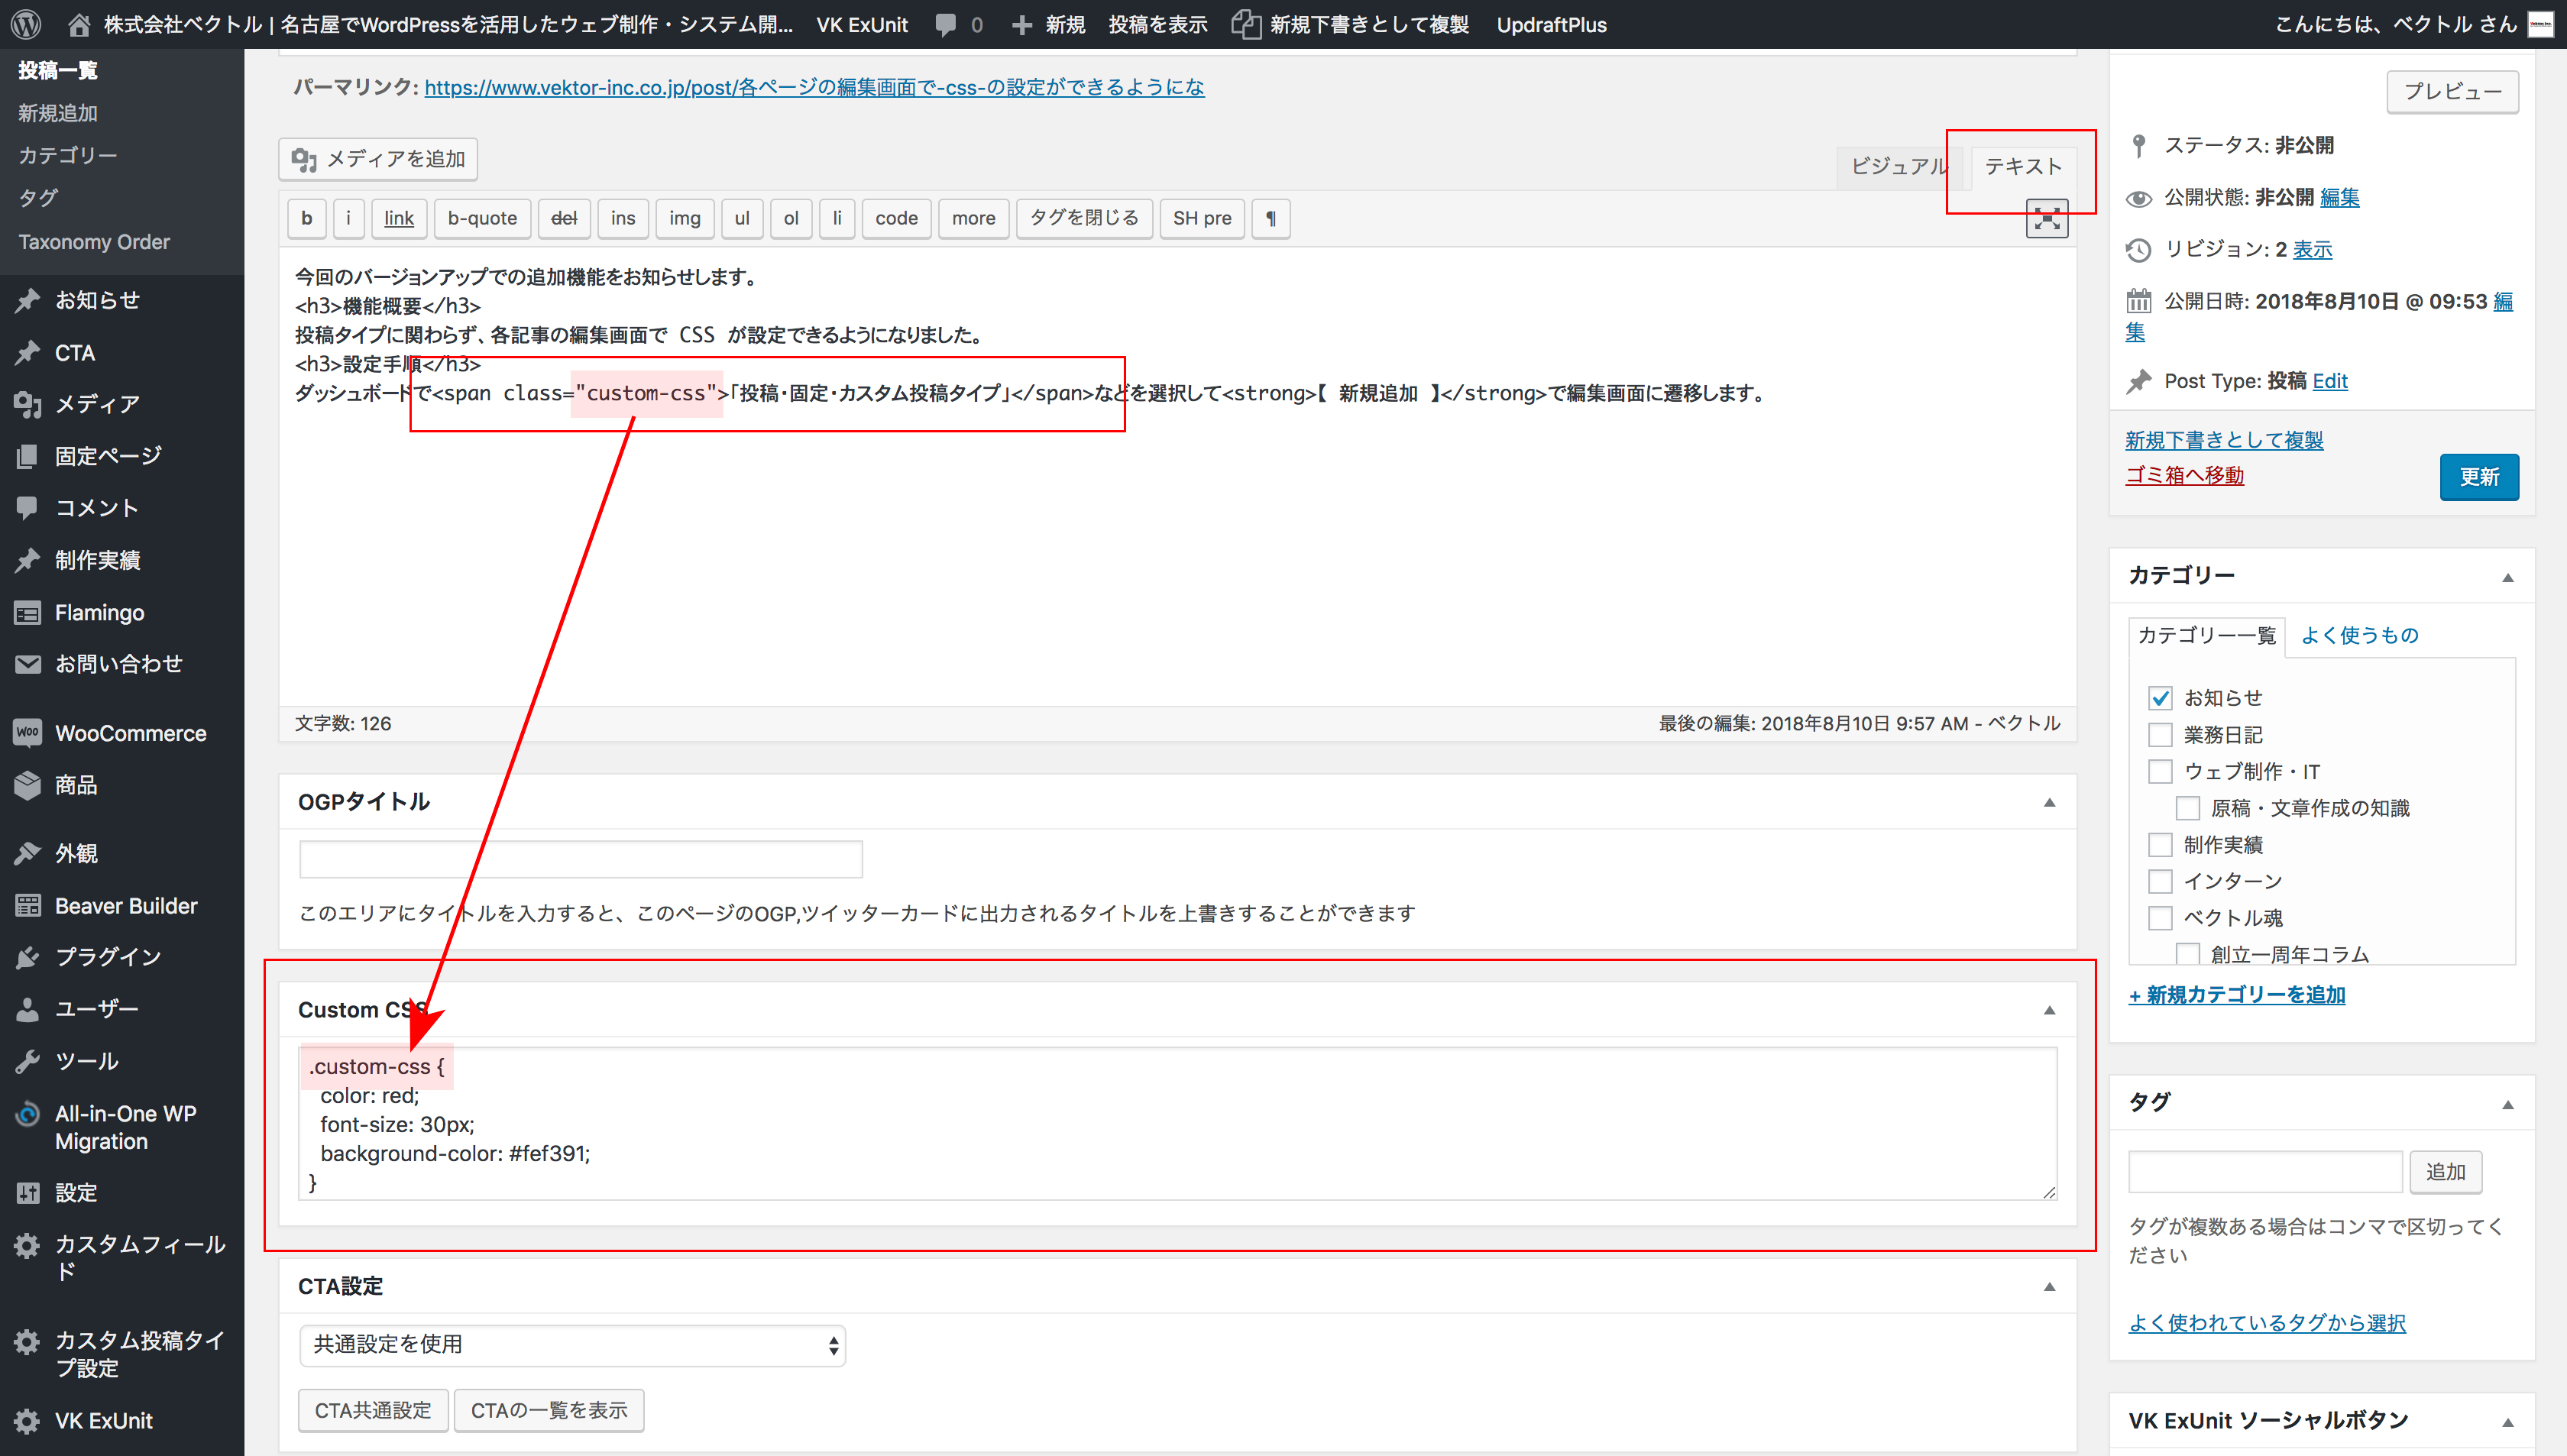Select よく使うもの tab
Image resolution: width=2567 pixels, height=1456 pixels.
coord(2359,635)
